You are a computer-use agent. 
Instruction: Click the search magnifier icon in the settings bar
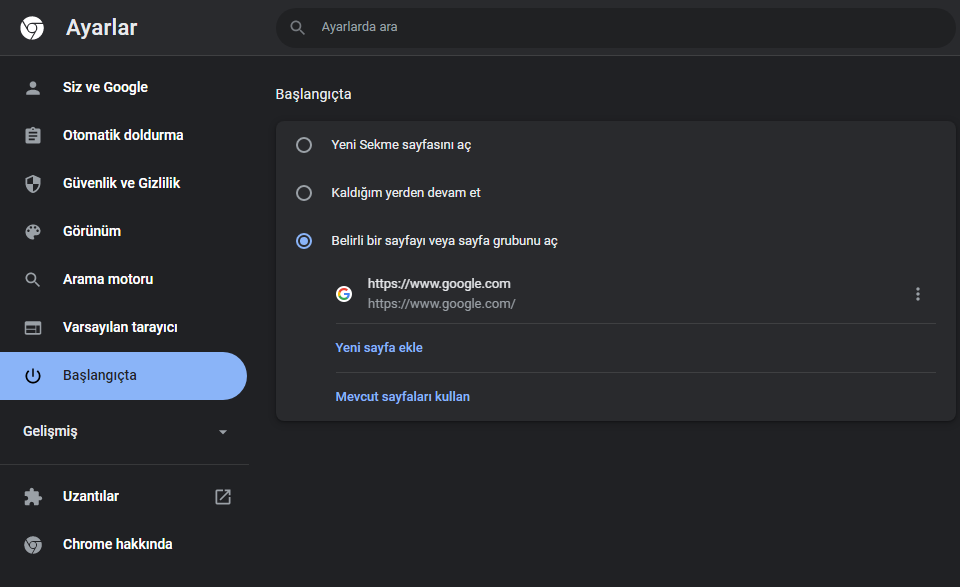297,28
